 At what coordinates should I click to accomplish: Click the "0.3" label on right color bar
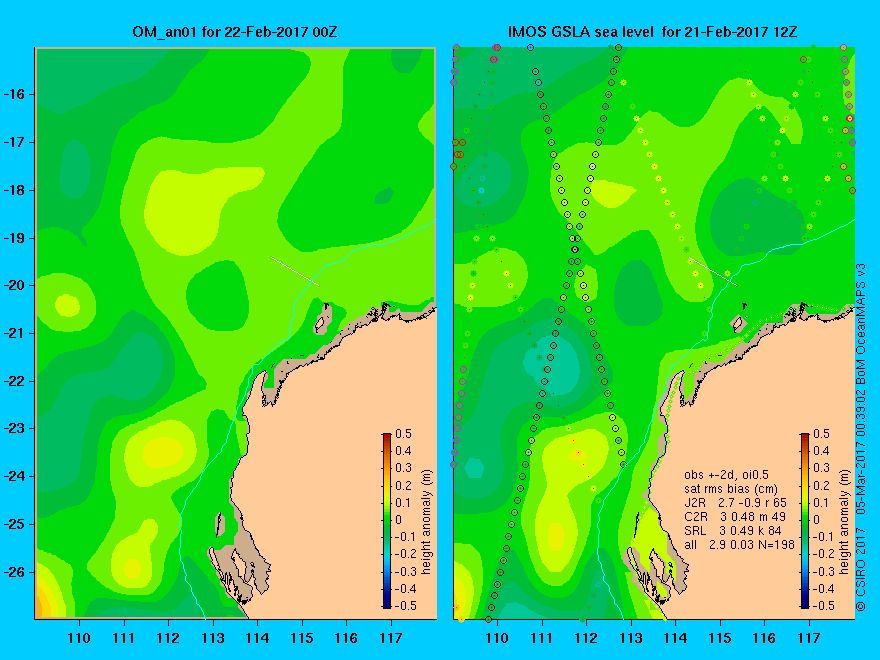821,468
